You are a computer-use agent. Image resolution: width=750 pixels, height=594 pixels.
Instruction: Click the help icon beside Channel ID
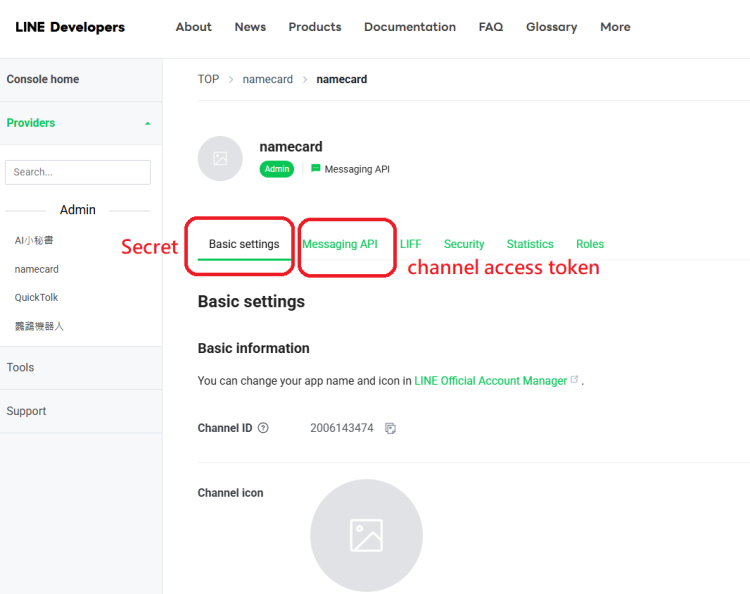point(263,428)
